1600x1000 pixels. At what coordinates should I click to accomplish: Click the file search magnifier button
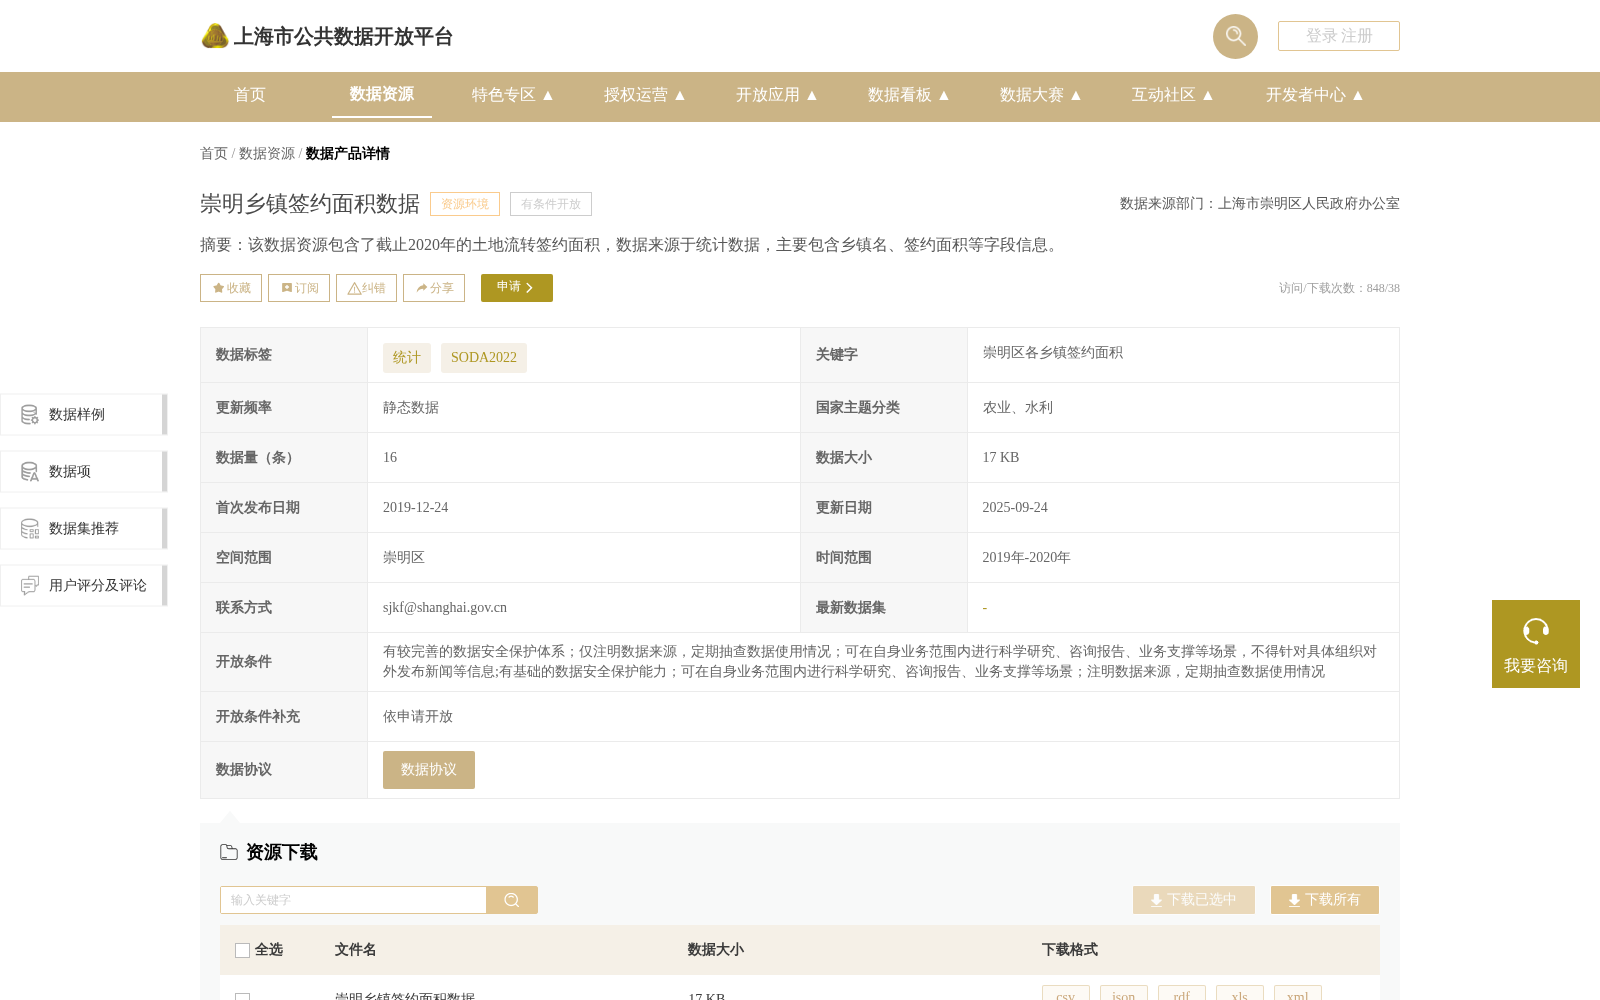[x=512, y=900]
